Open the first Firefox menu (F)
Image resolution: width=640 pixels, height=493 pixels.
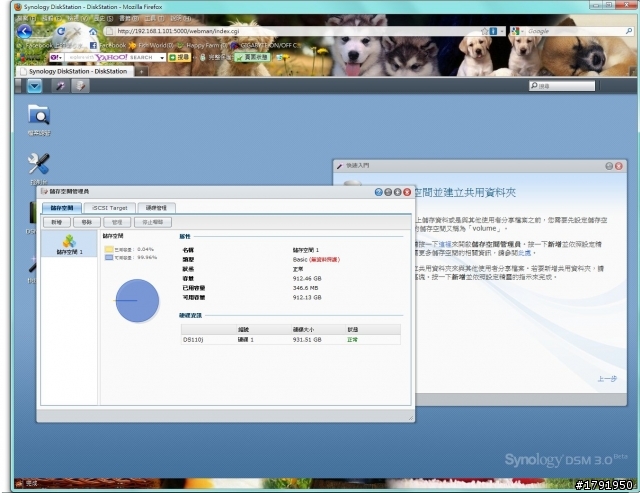26,18
